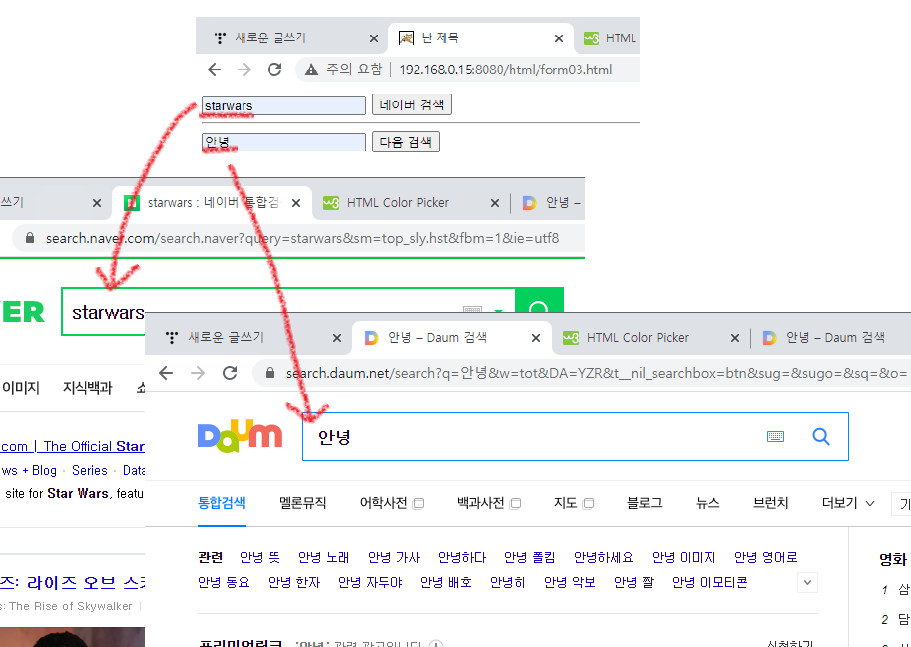Click the 주의 요함 security warning icon

click(x=311, y=70)
